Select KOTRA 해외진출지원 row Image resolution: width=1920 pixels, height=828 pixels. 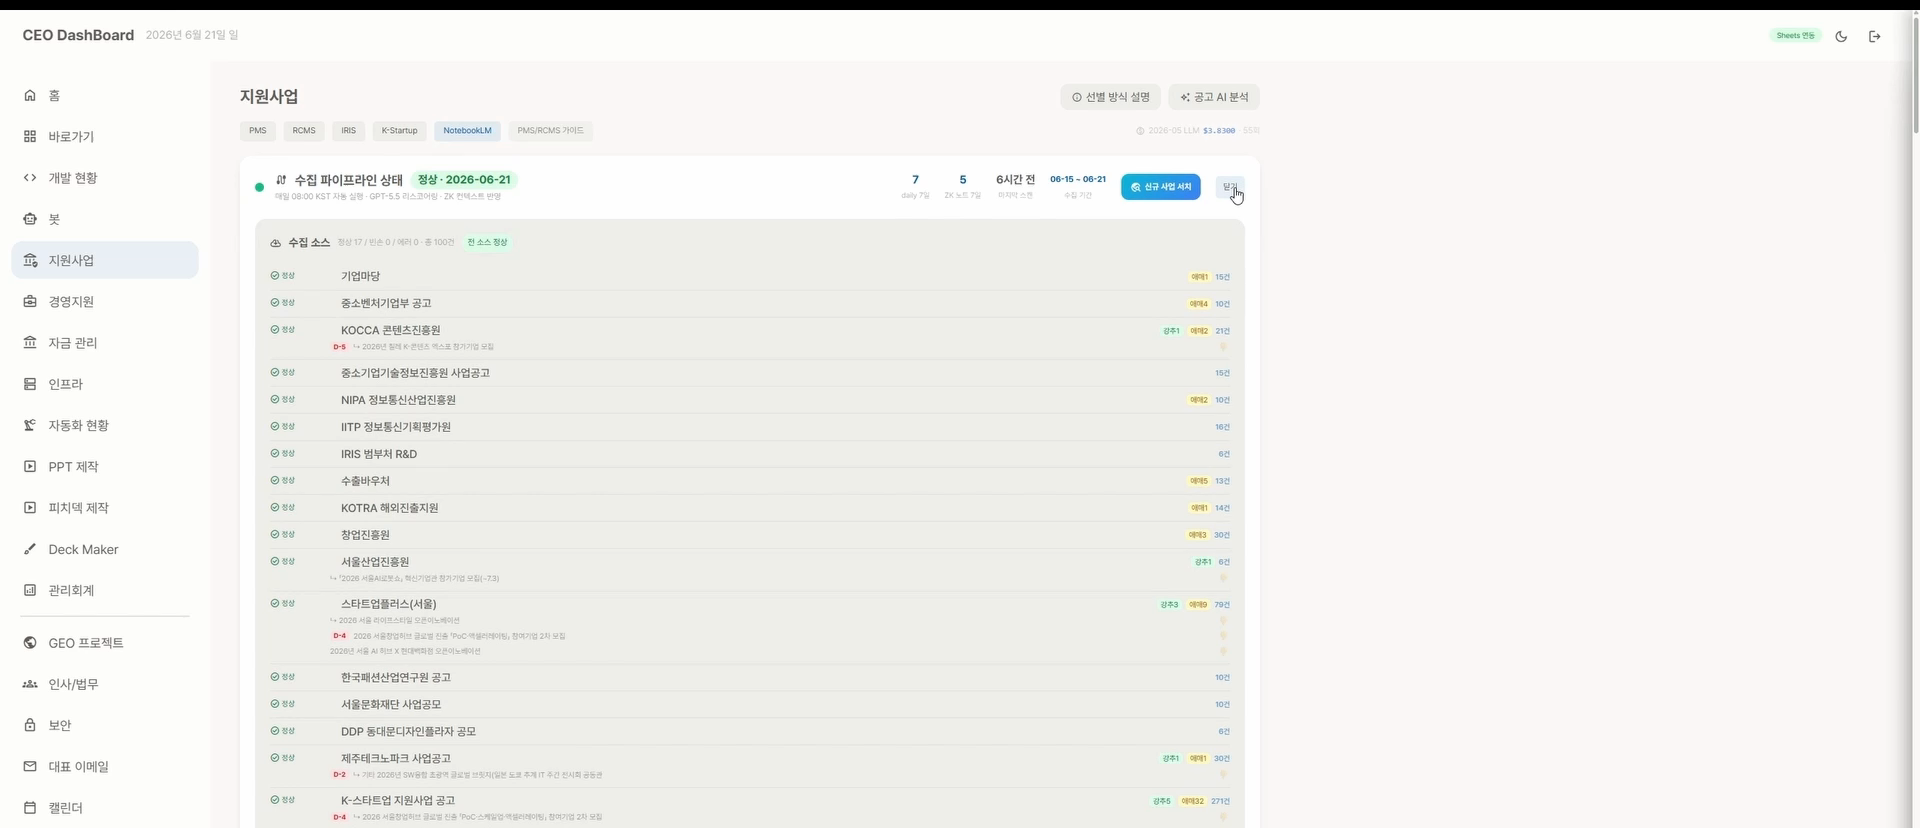(750, 508)
